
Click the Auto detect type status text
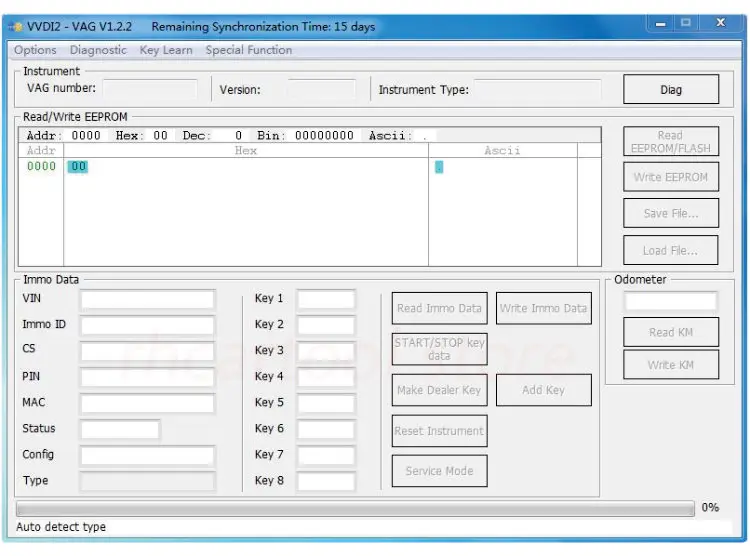click(61, 527)
